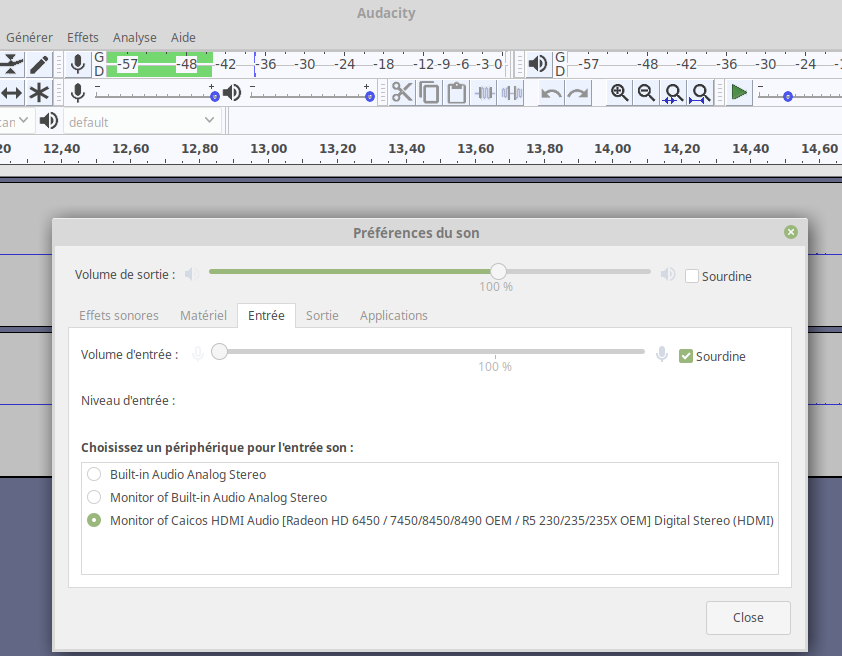
Task: Uncheck the input Sourdine checkbox
Action: click(x=686, y=356)
